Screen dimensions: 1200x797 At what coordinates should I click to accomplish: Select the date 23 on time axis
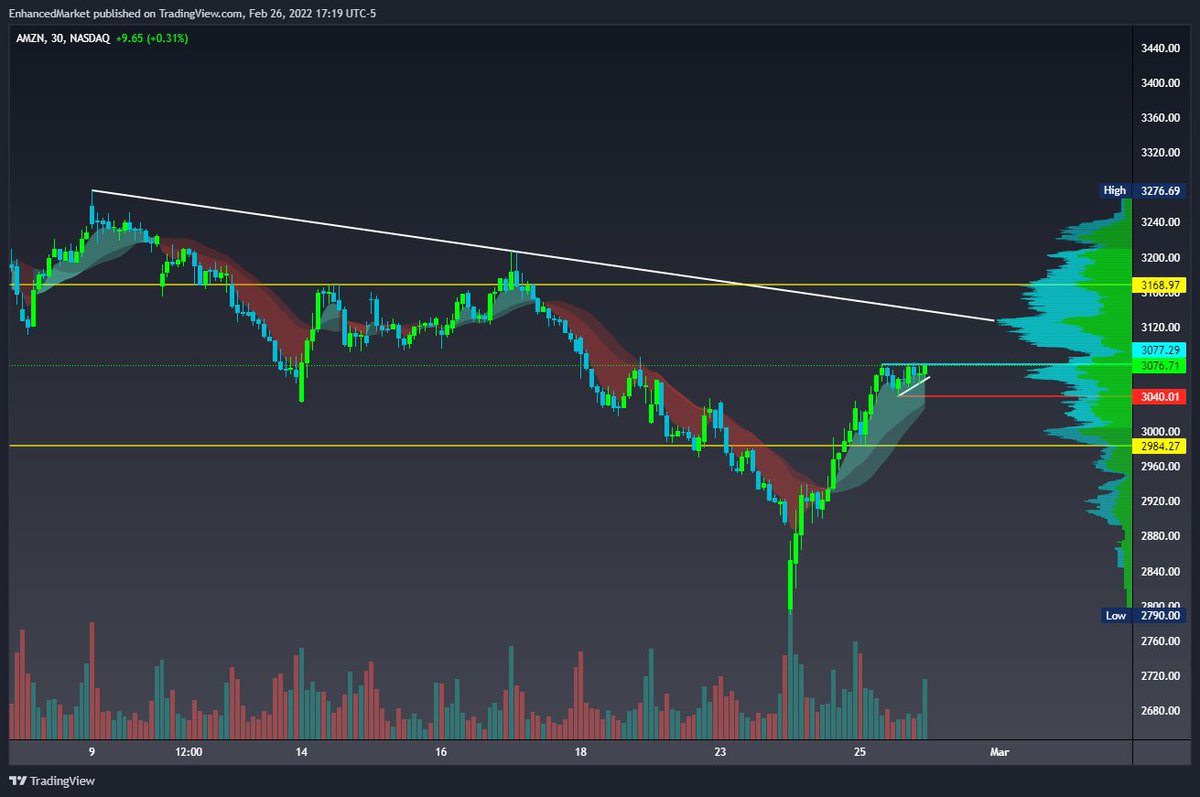720,751
